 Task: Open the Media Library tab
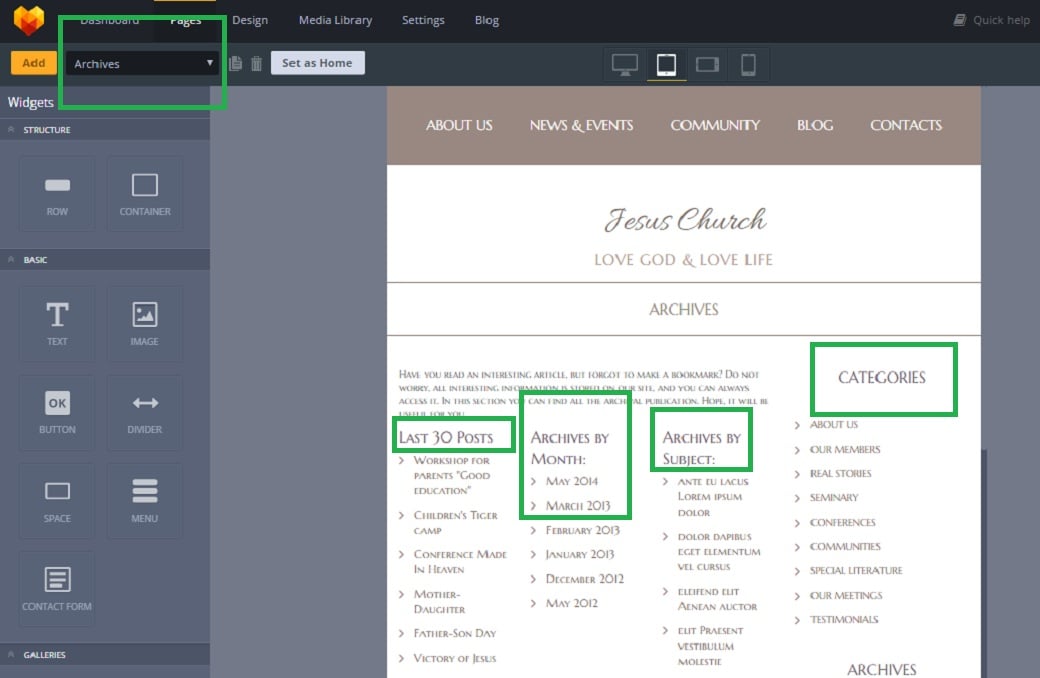click(335, 20)
